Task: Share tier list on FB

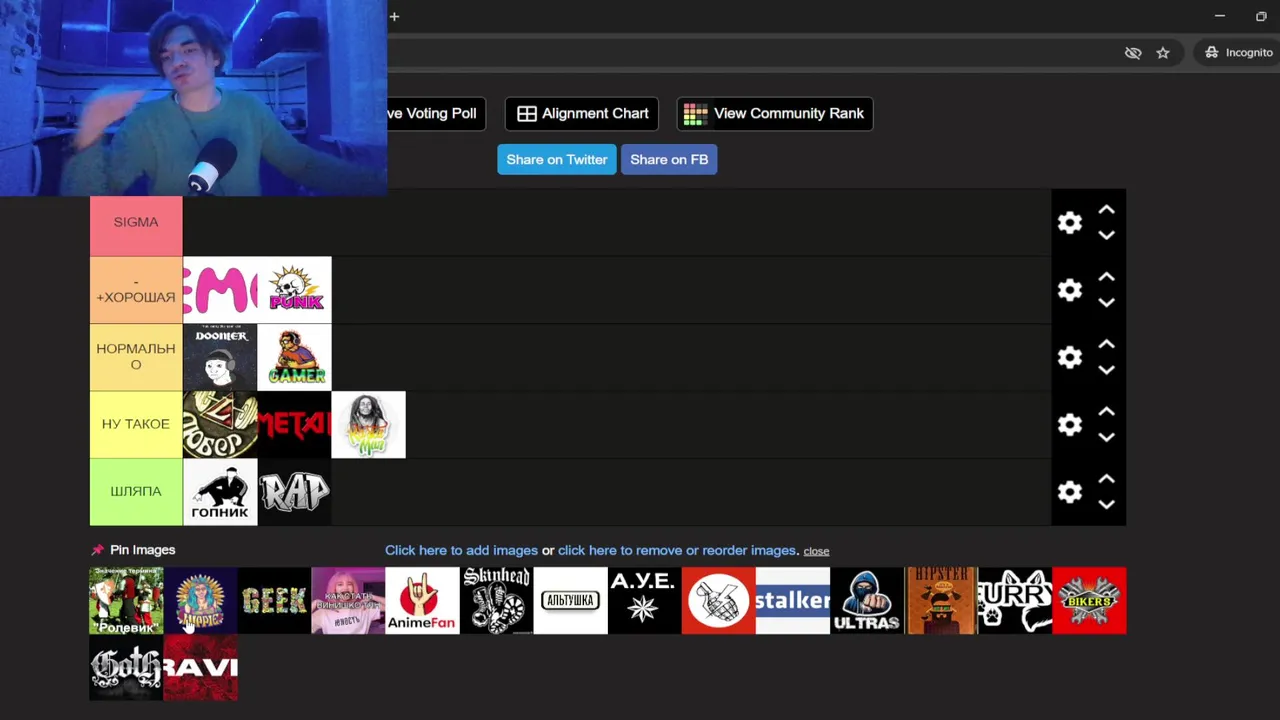Action: pos(669,159)
